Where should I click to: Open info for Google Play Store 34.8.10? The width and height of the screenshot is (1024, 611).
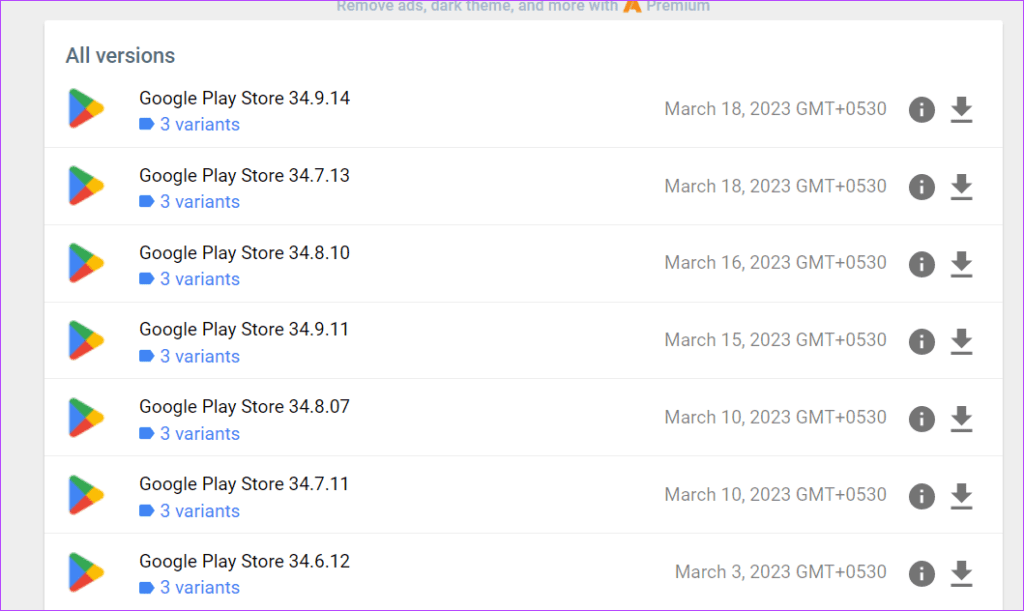pyautogui.click(x=921, y=264)
